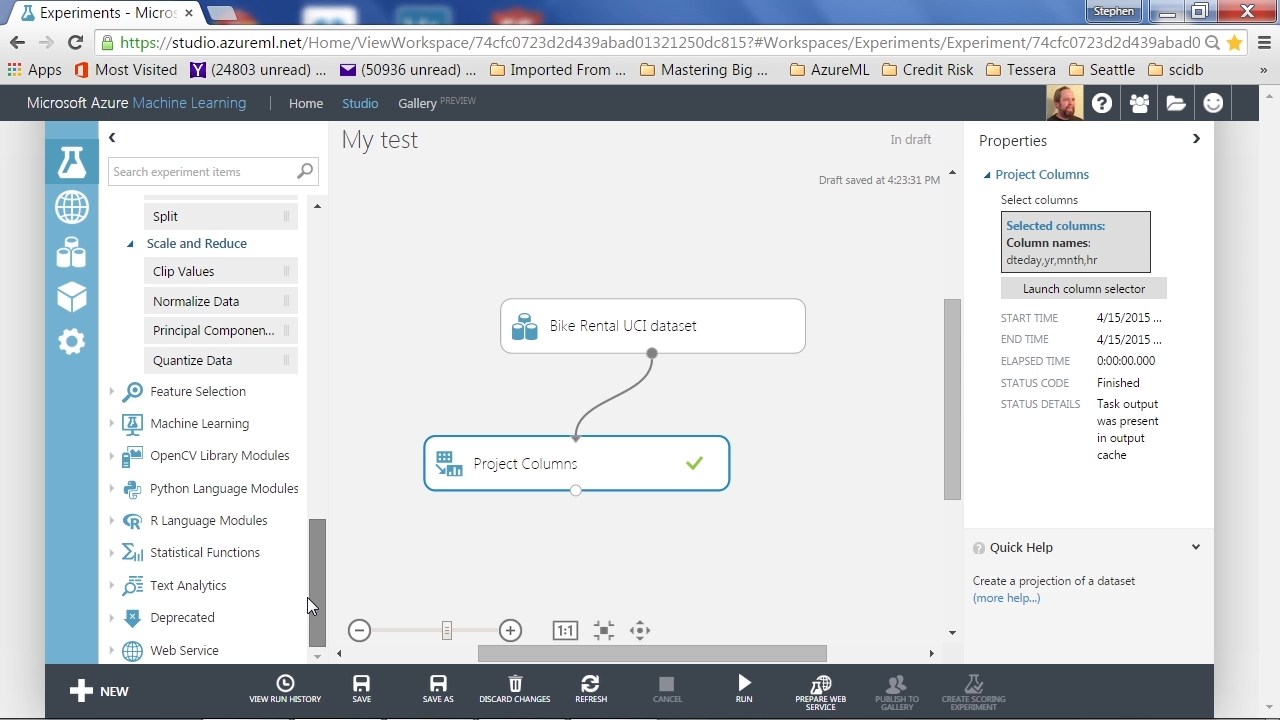This screenshot has width=1280, height=720.
Task: Click the Bike Rental UCI dataset module icon
Action: (524, 326)
